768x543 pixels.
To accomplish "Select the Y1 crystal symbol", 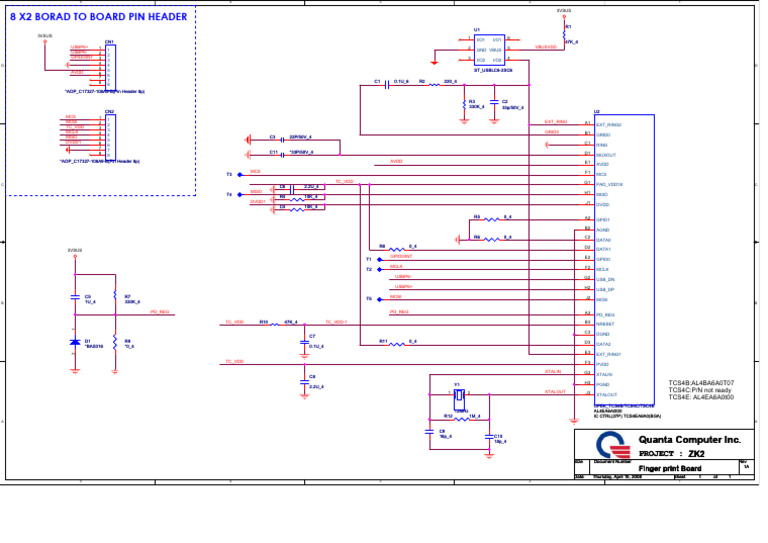I will click(x=459, y=399).
